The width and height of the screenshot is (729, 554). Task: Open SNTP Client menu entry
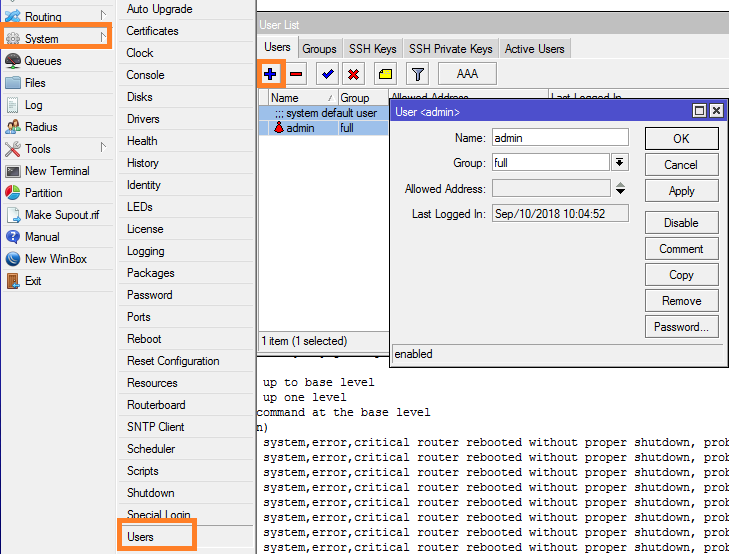click(x=186, y=427)
